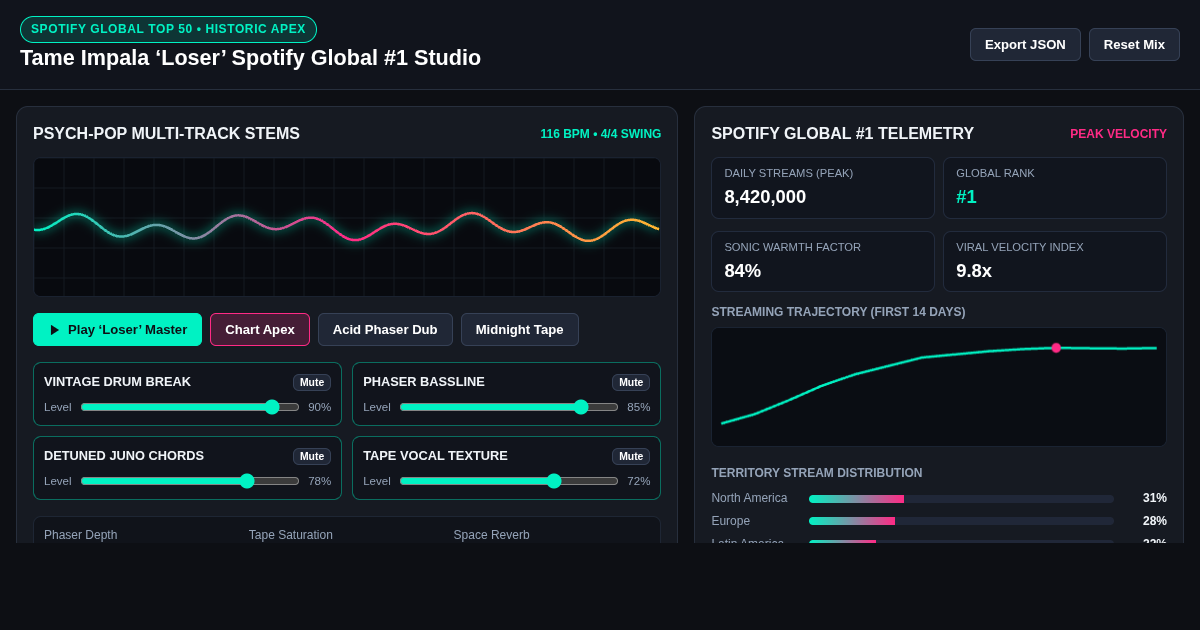Screen dimensions: 1200x630
Task: Adjust the Detuned Juno Chords level slider
Action: click(190, 481)
